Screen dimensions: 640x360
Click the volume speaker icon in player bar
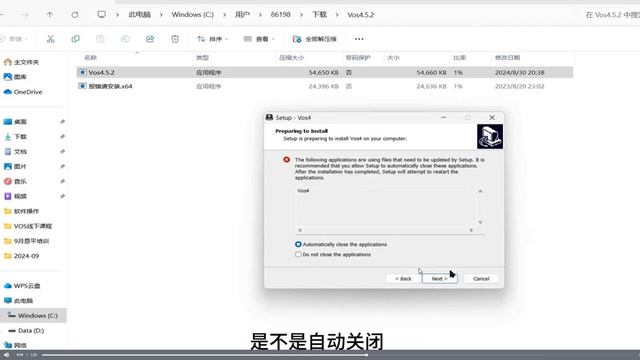click(x=7, y=355)
